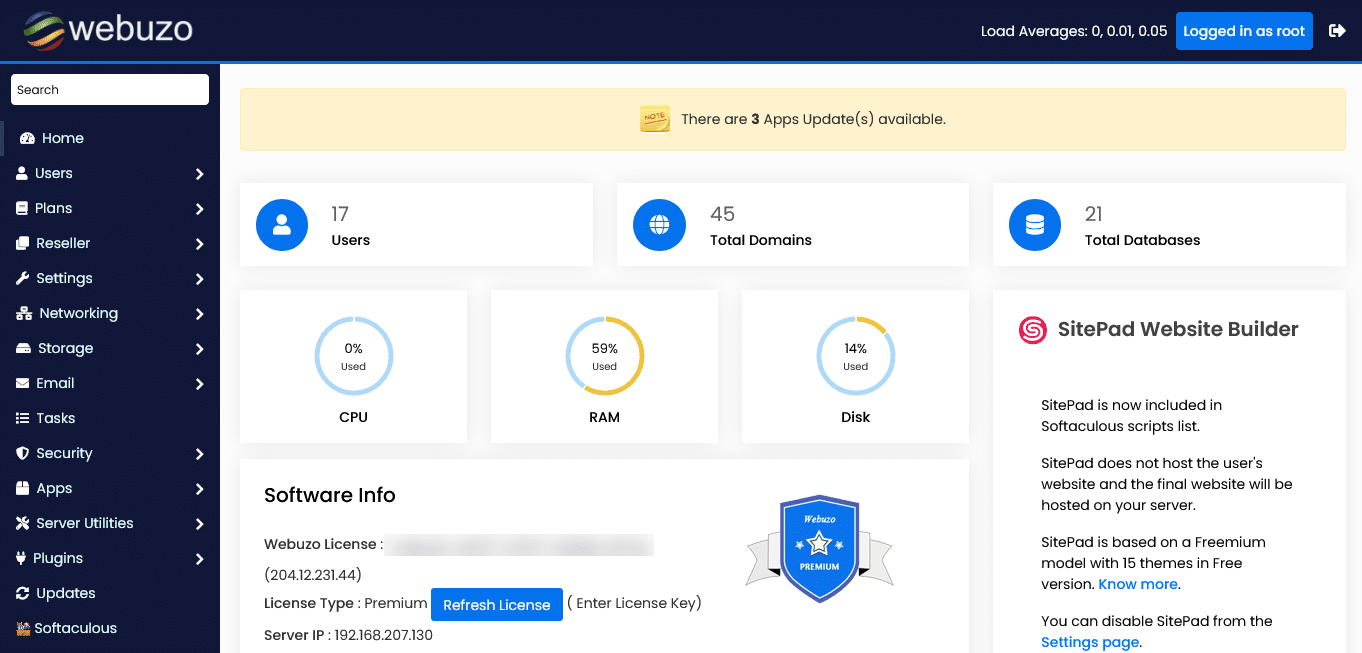Open the SitePad Know more link
This screenshot has height=653, width=1362.
pos(1137,584)
